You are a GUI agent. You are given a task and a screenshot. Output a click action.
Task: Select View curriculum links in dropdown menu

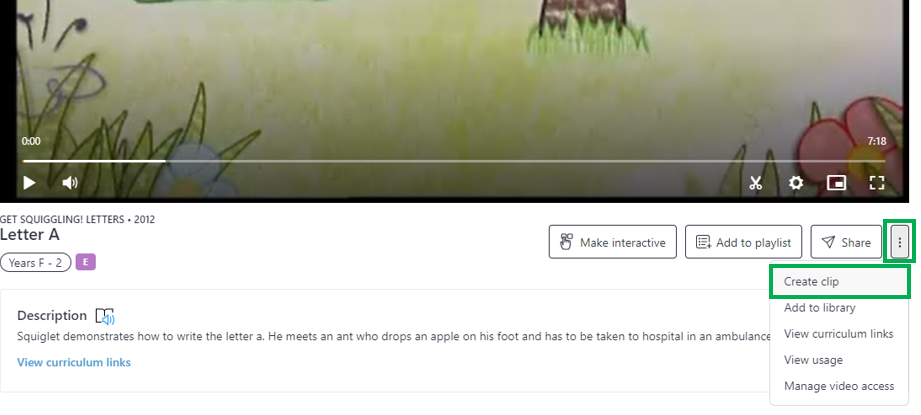coord(839,333)
